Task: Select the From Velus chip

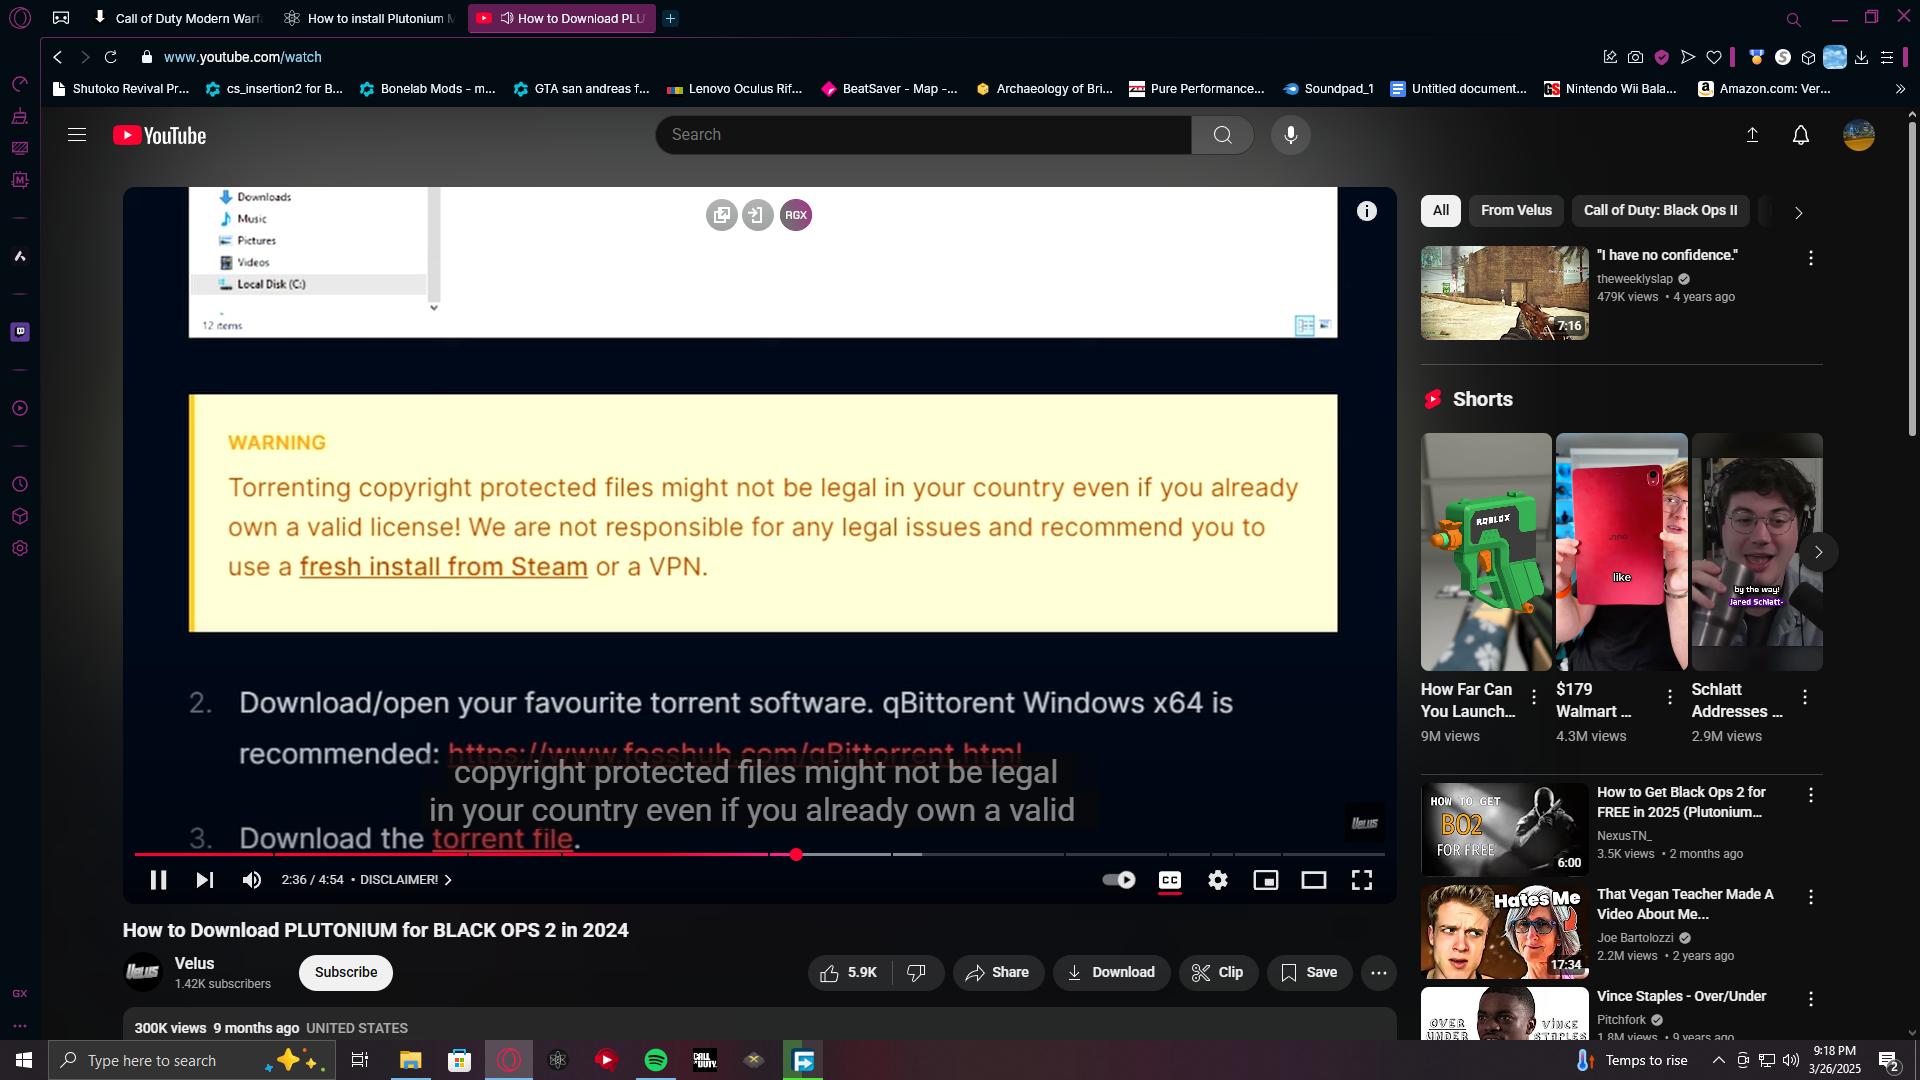Action: click(x=1515, y=210)
